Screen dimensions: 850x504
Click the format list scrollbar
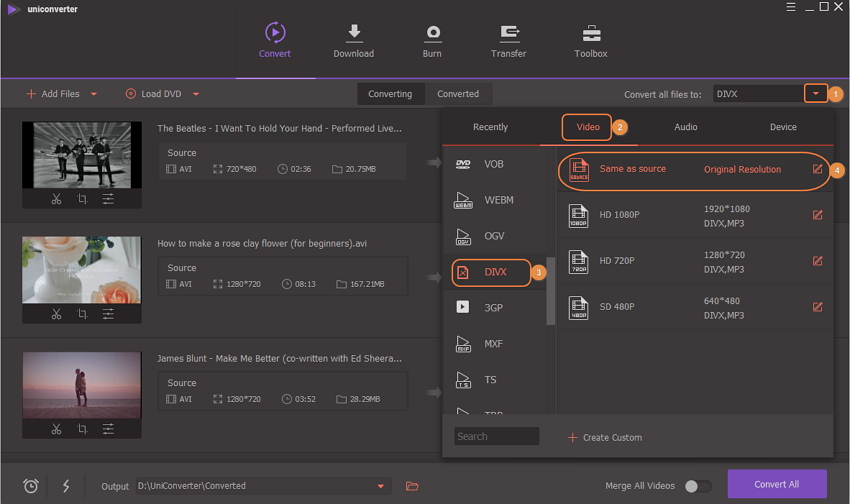(x=550, y=291)
